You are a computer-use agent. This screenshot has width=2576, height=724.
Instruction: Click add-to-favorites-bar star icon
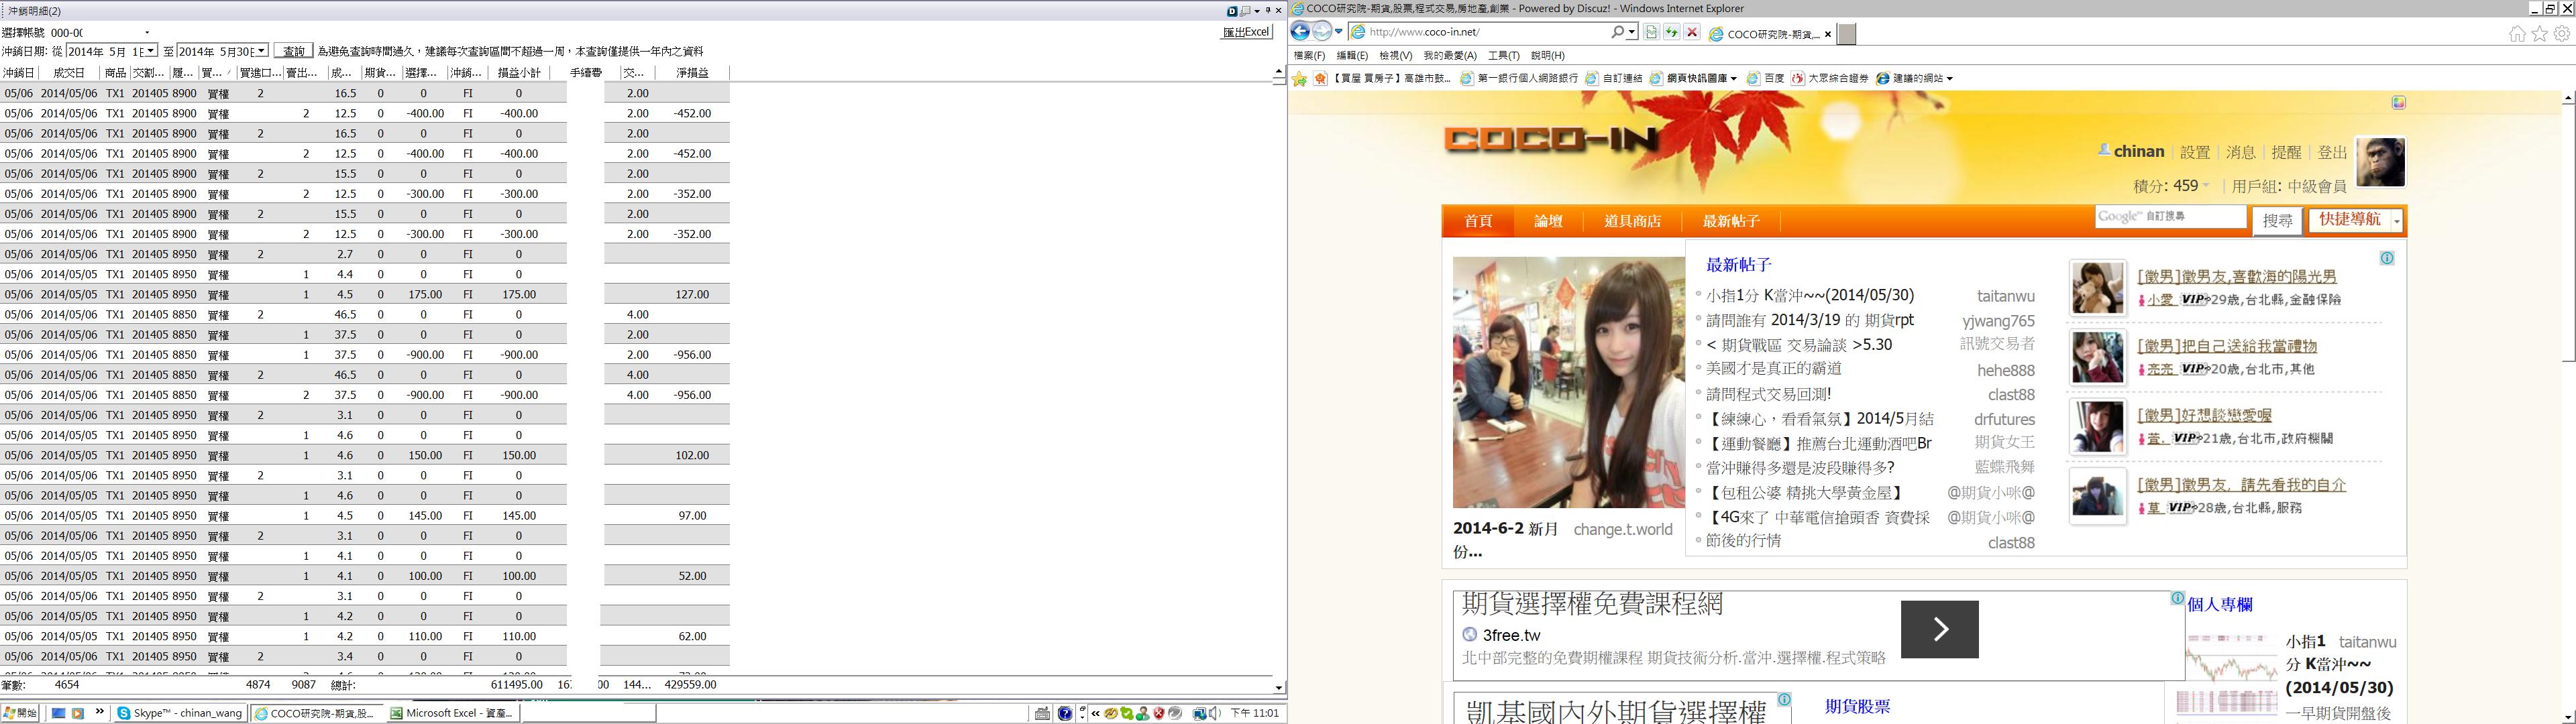point(1299,78)
